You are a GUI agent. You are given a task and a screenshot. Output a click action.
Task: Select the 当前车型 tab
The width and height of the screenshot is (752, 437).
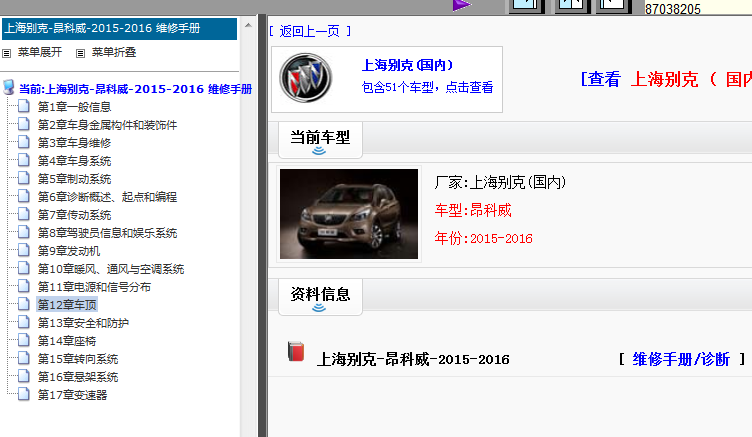coord(320,140)
